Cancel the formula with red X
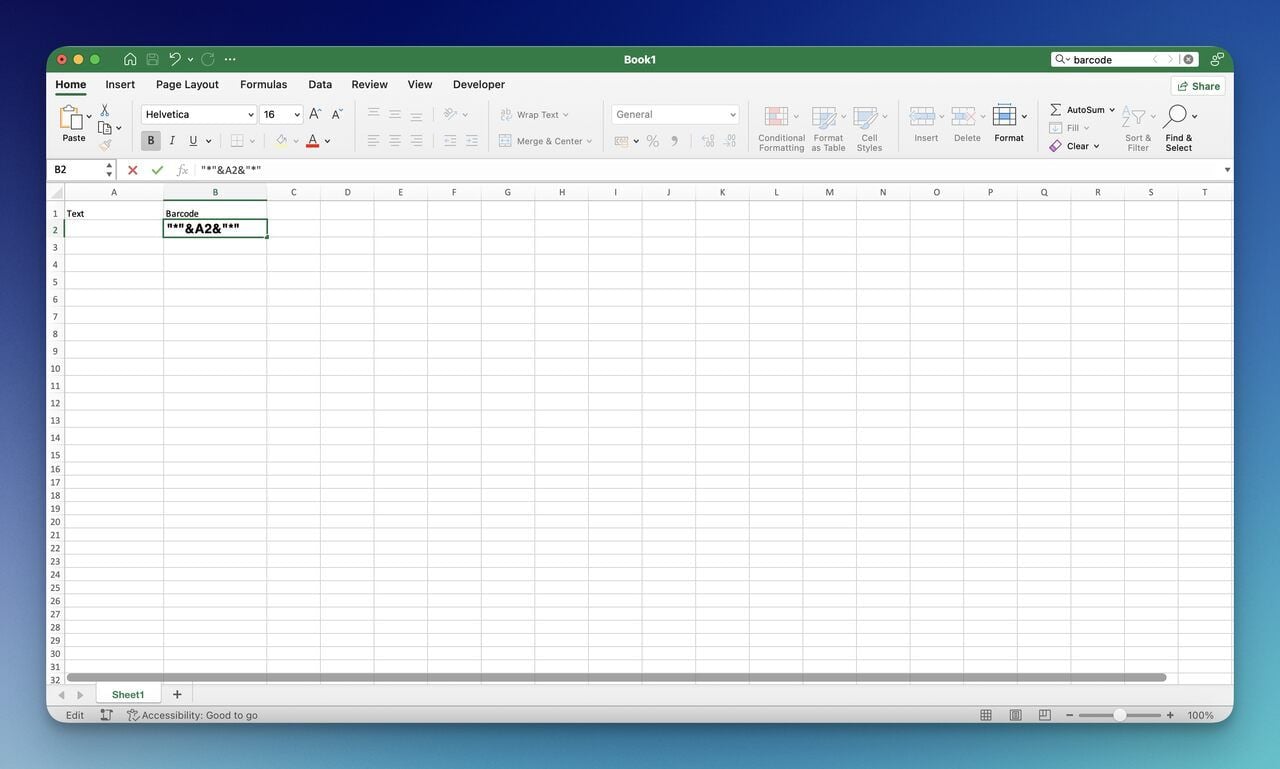1280x769 pixels. point(132,170)
